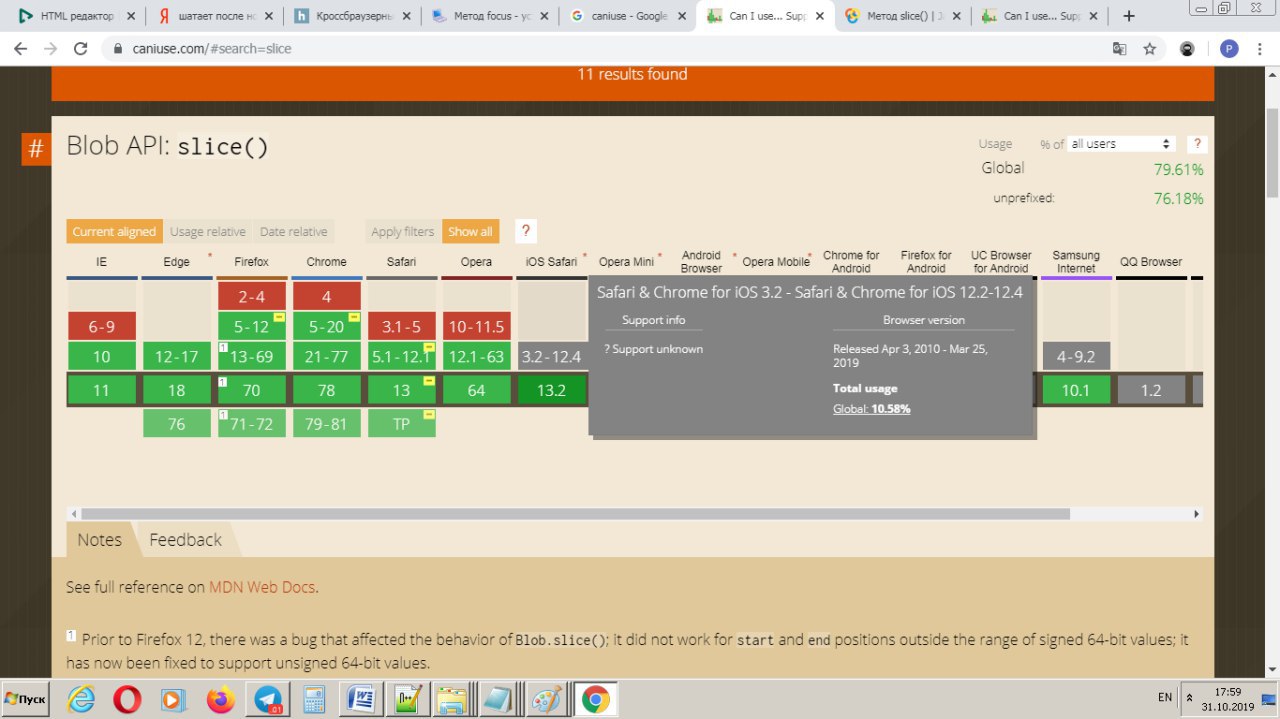Switch to Date relative view
The width and height of the screenshot is (1280, 719).
click(x=293, y=231)
